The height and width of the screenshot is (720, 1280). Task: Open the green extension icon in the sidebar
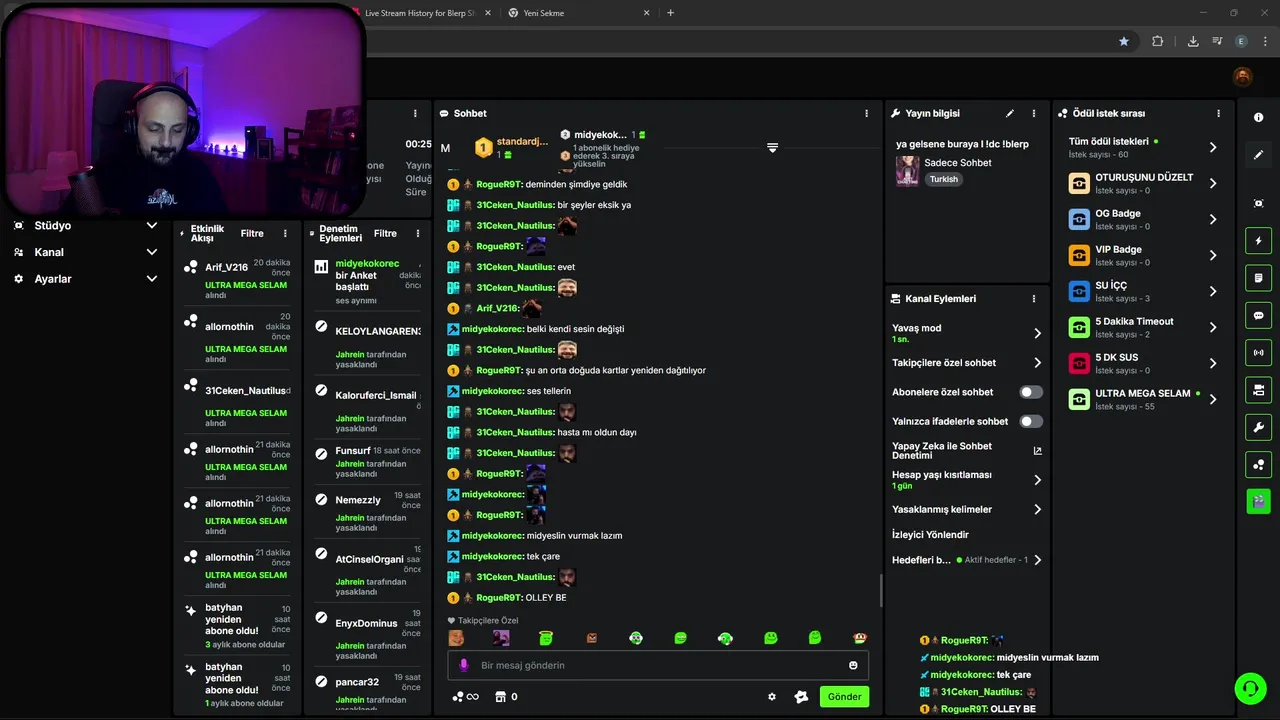click(1258, 501)
